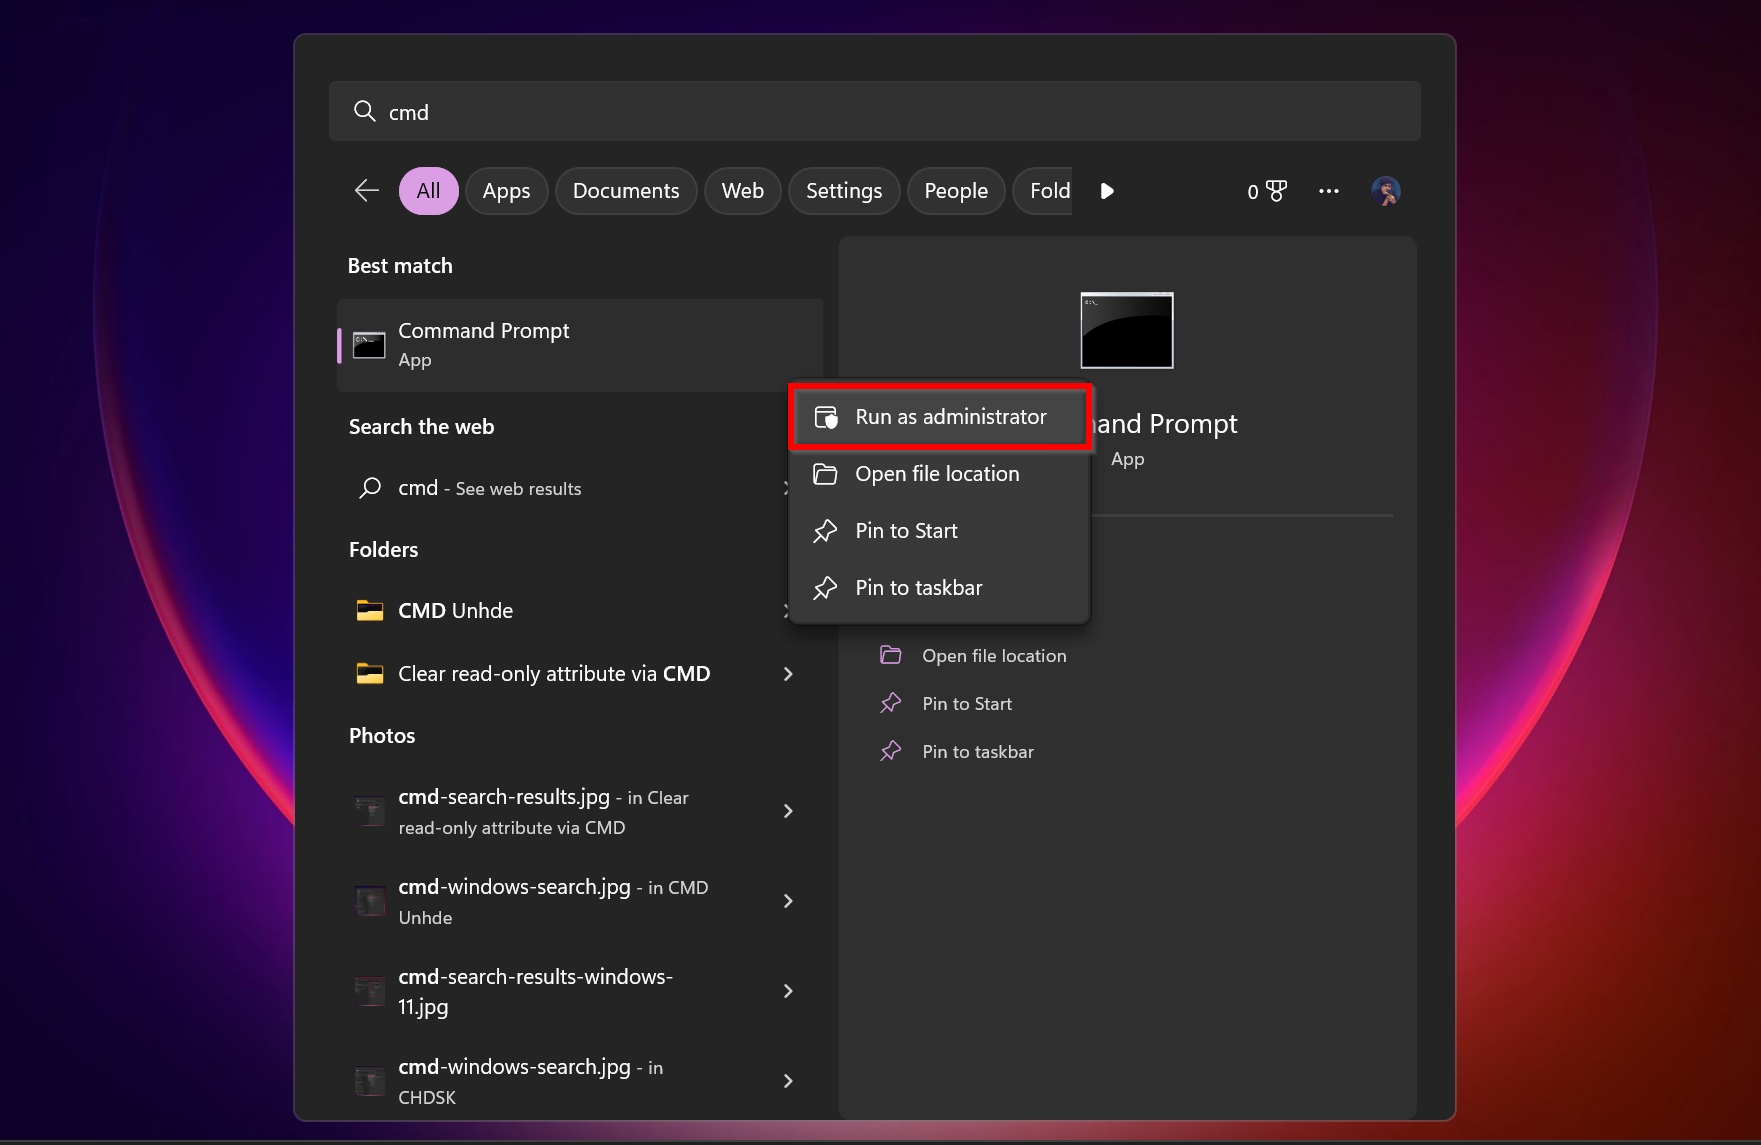Image resolution: width=1761 pixels, height=1145 pixels.
Task: Click Open file location in the details pane
Action: pyautogui.click(x=994, y=655)
